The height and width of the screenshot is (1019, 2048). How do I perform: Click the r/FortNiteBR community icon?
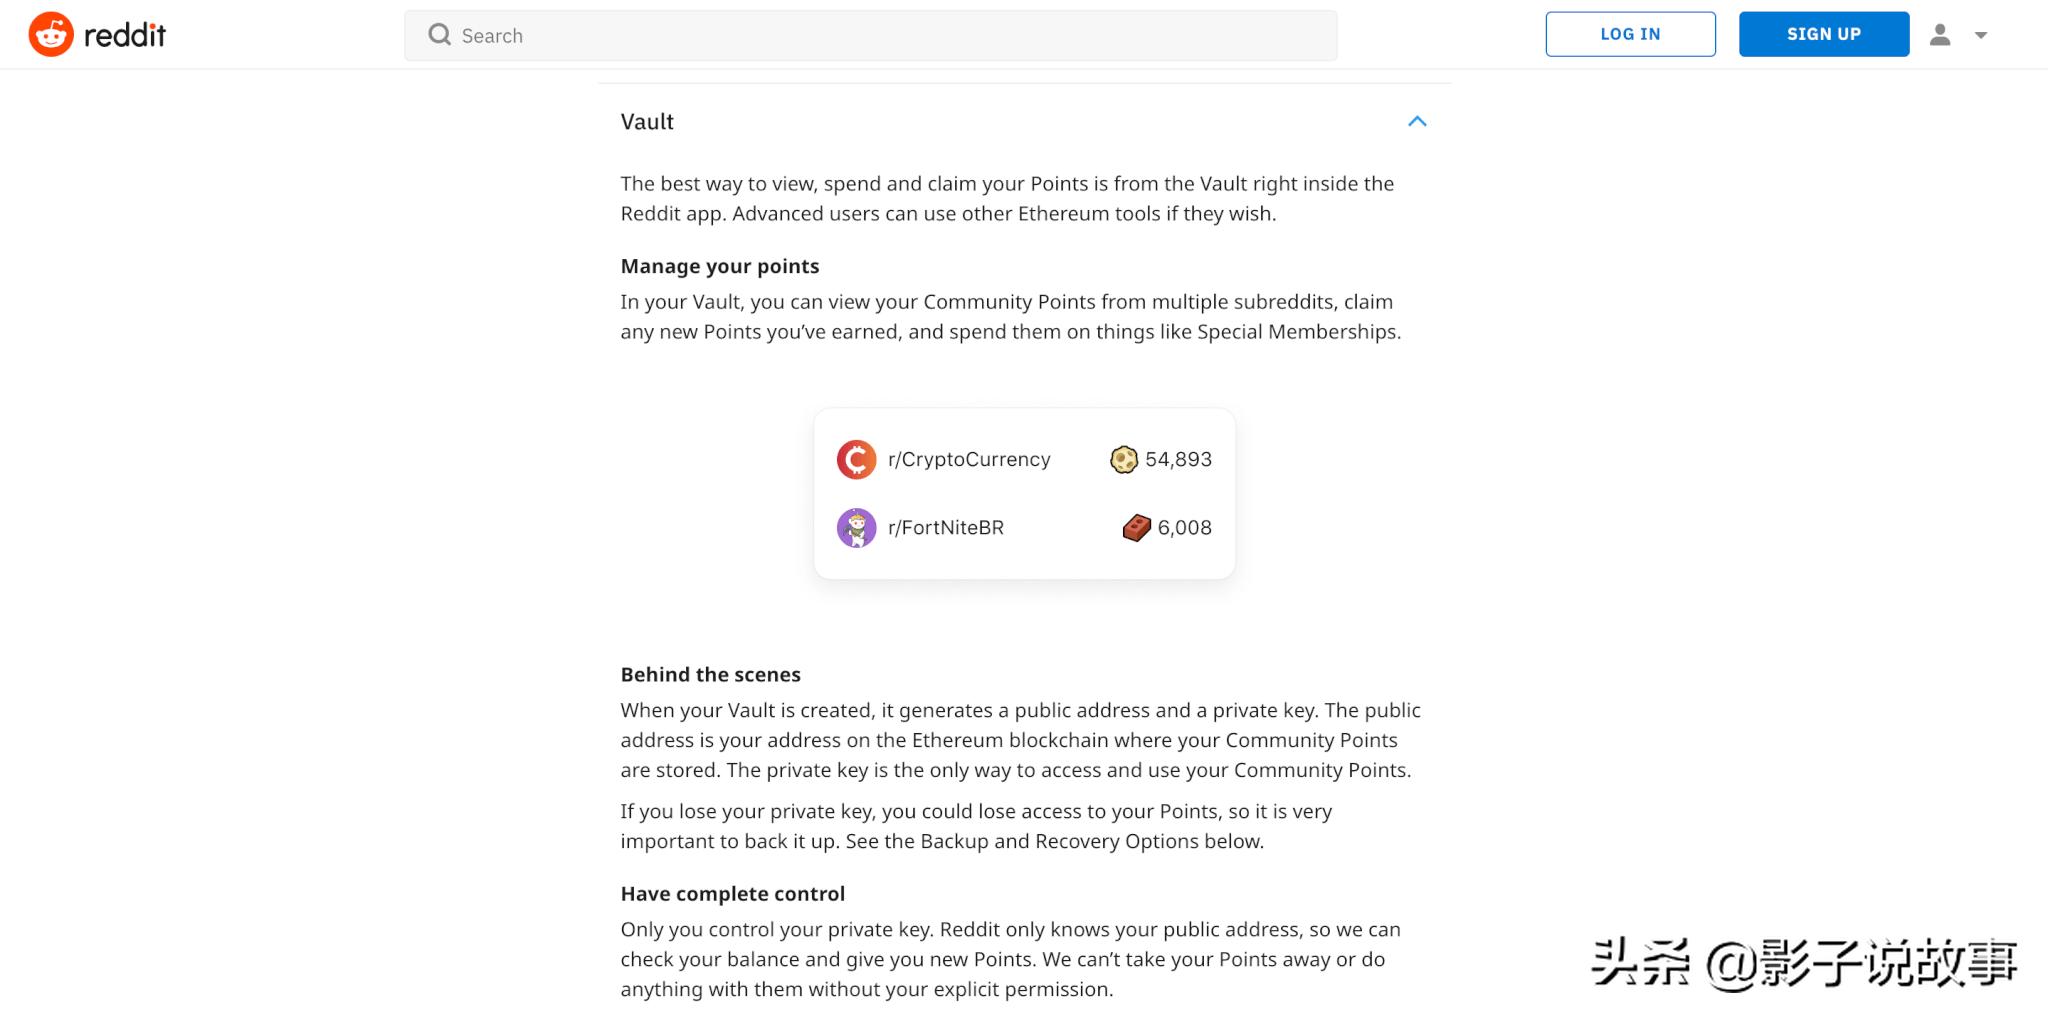(x=856, y=528)
